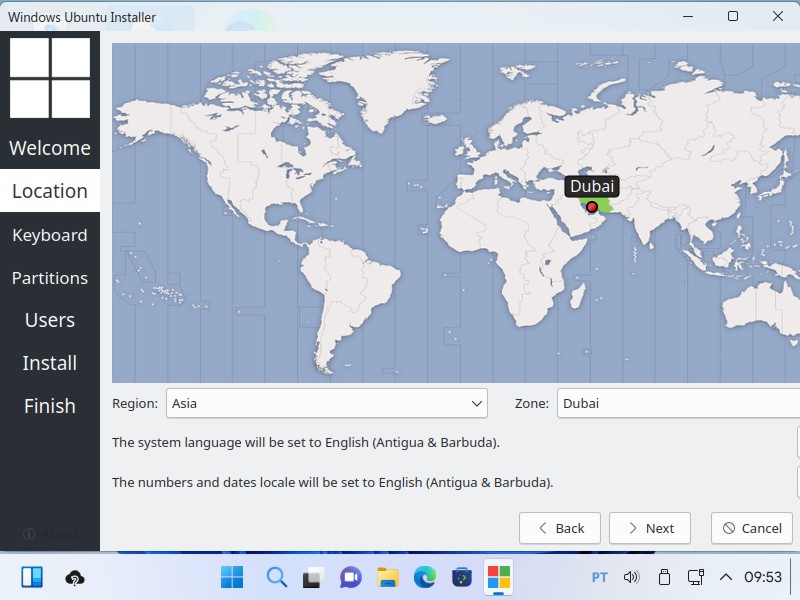
Task: Maximize the installer window
Action: 733,16
